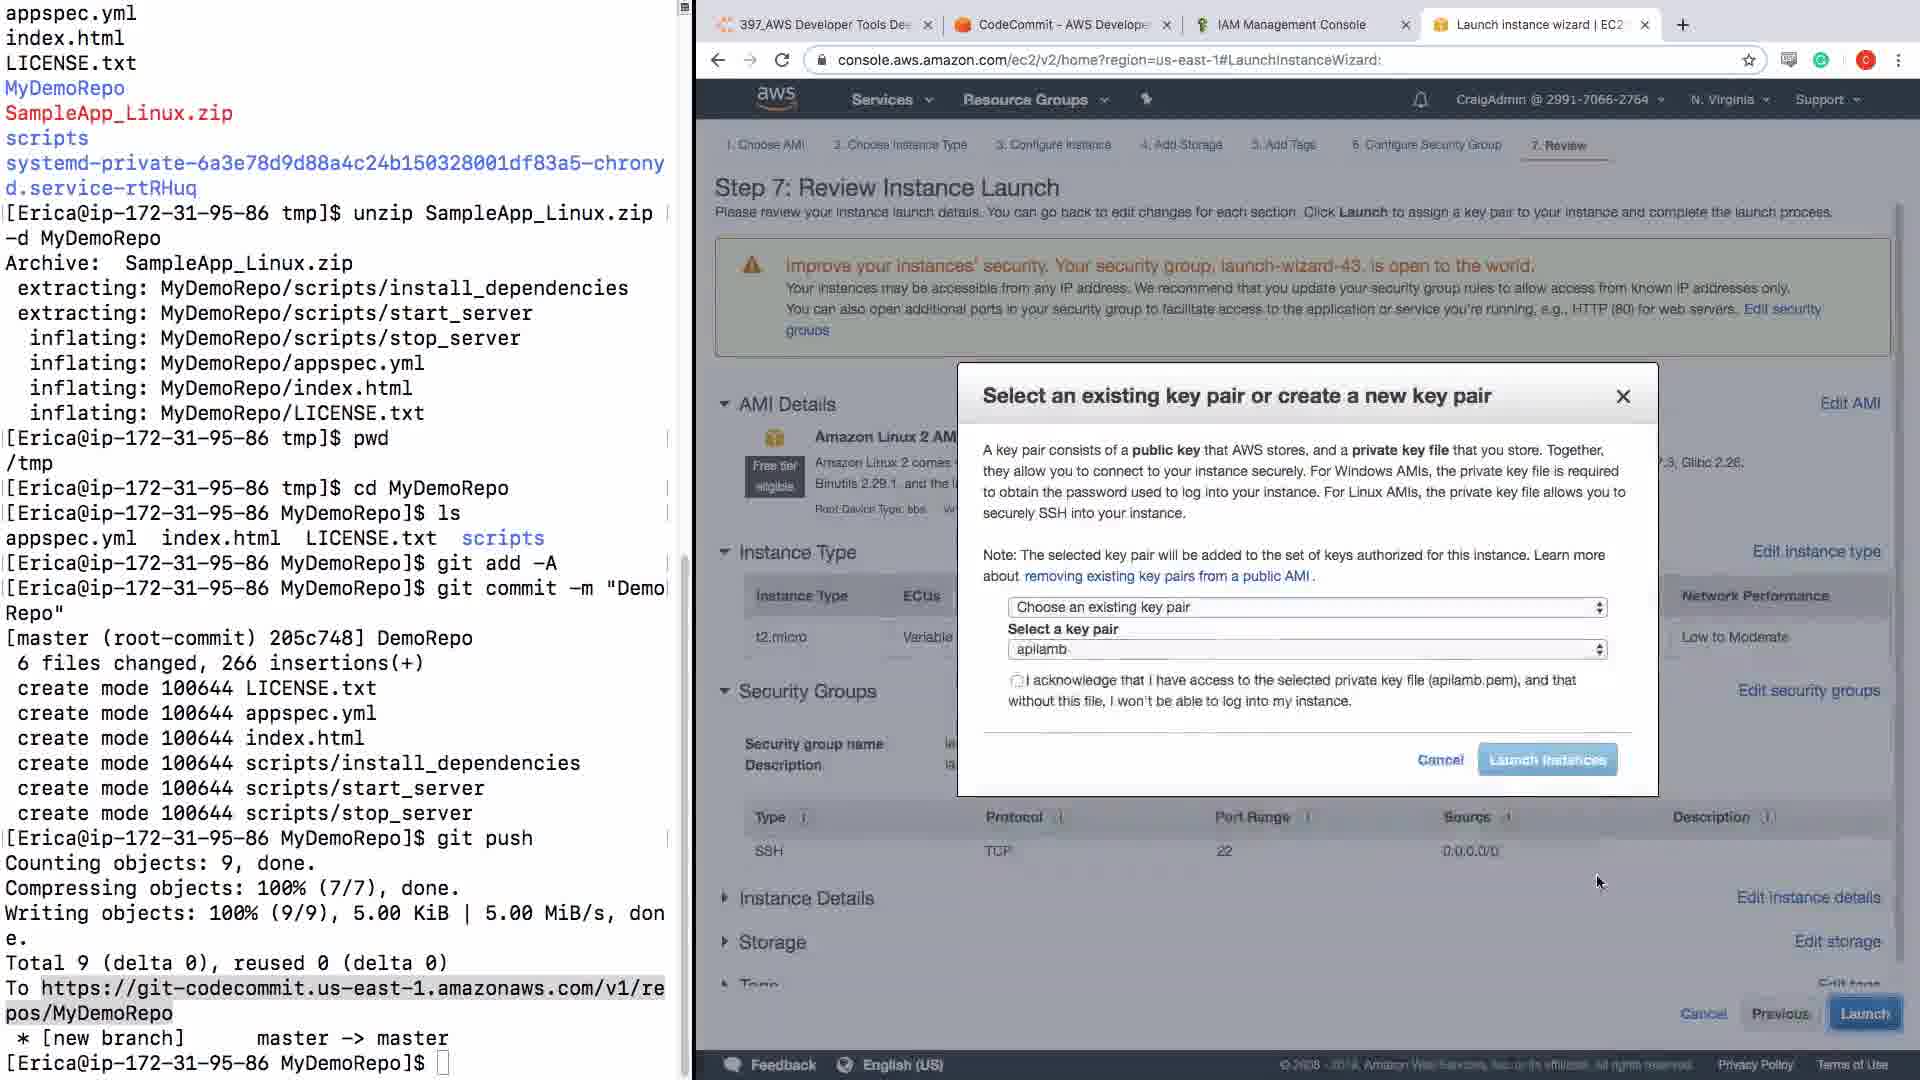Open Chrome three-dot menu
The width and height of the screenshot is (1920, 1080).
click(x=1898, y=60)
